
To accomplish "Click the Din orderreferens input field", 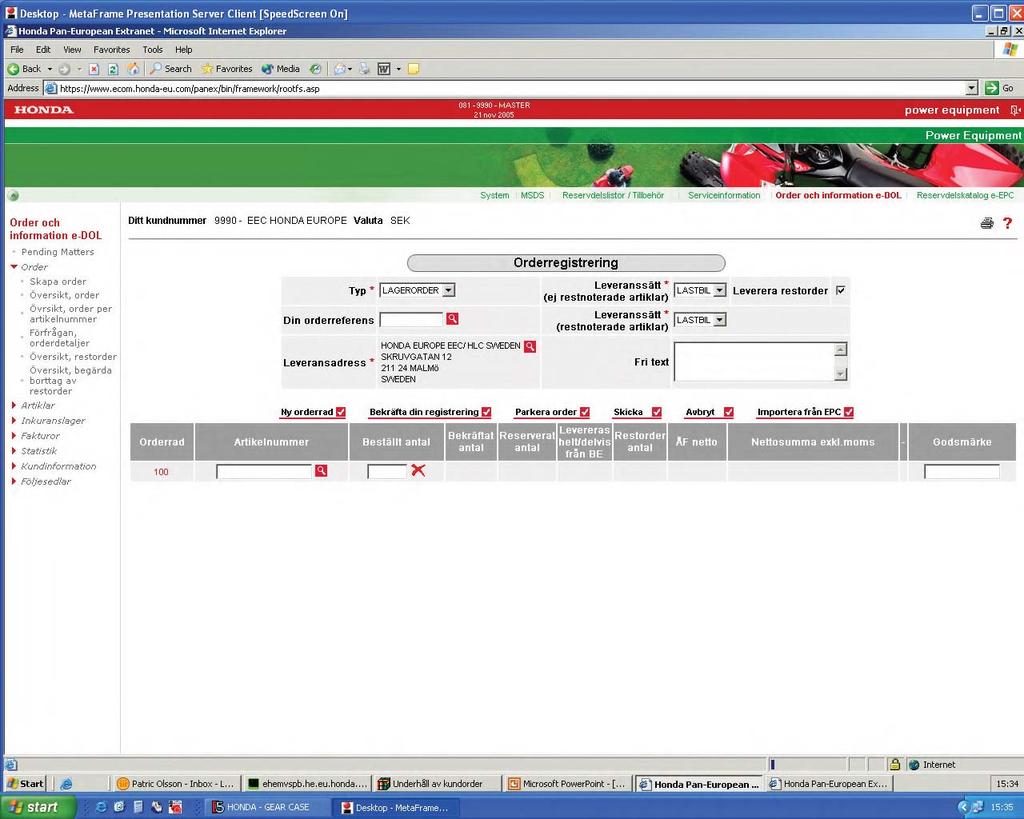I will coord(411,319).
